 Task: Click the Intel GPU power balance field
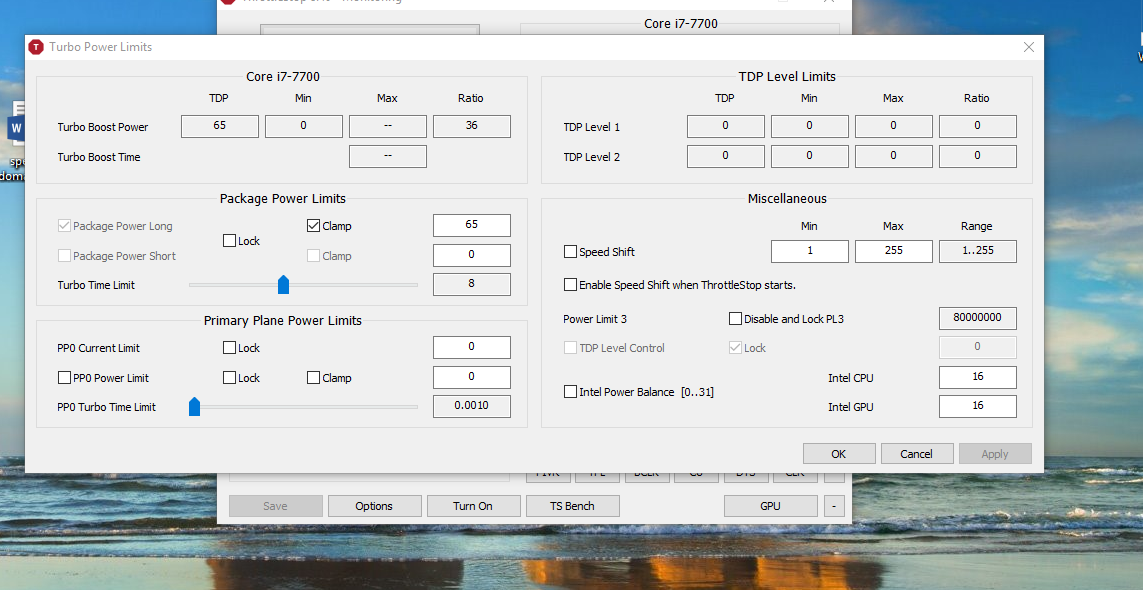(978, 406)
